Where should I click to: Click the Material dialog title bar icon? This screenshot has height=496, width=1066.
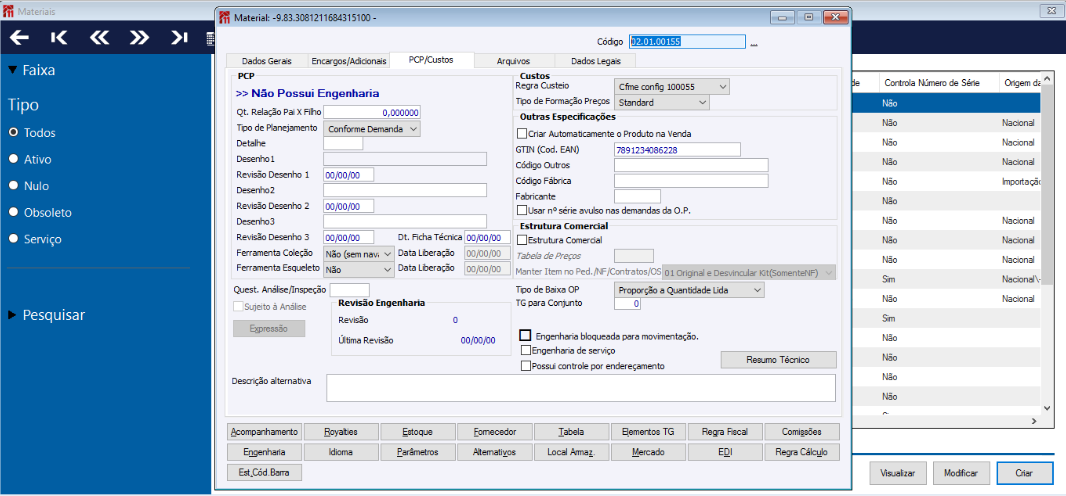click(224, 18)
